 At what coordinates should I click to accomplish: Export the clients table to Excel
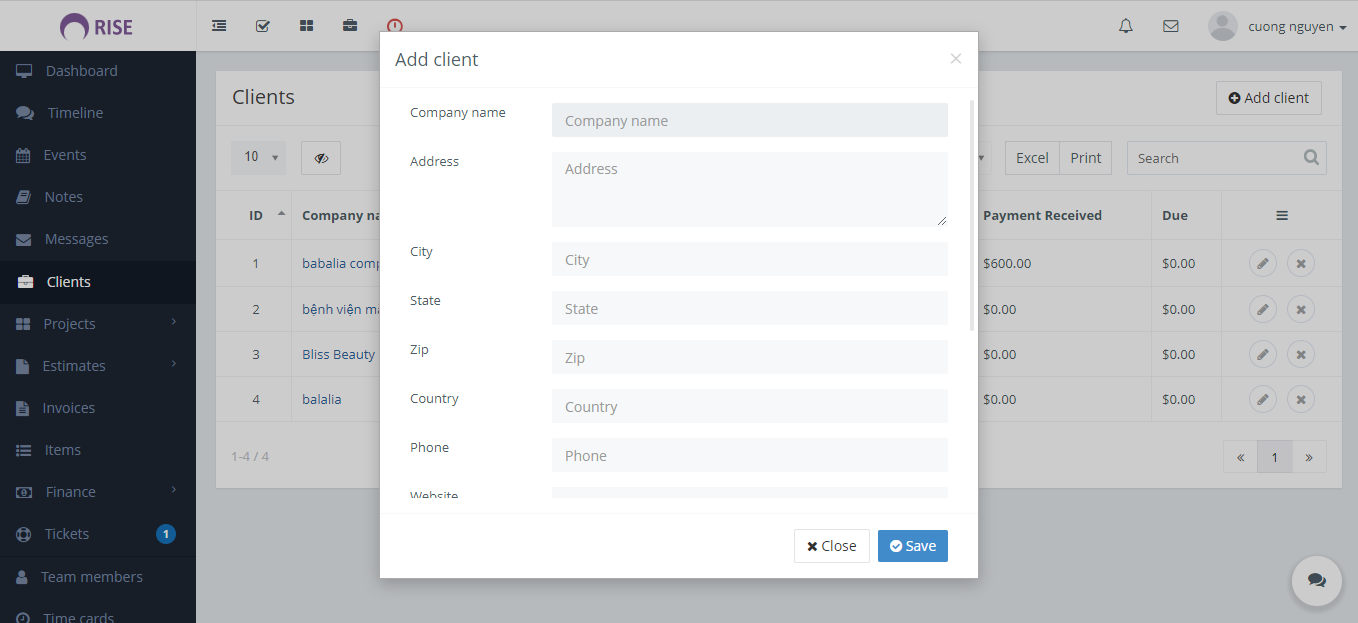point(1032,158)
